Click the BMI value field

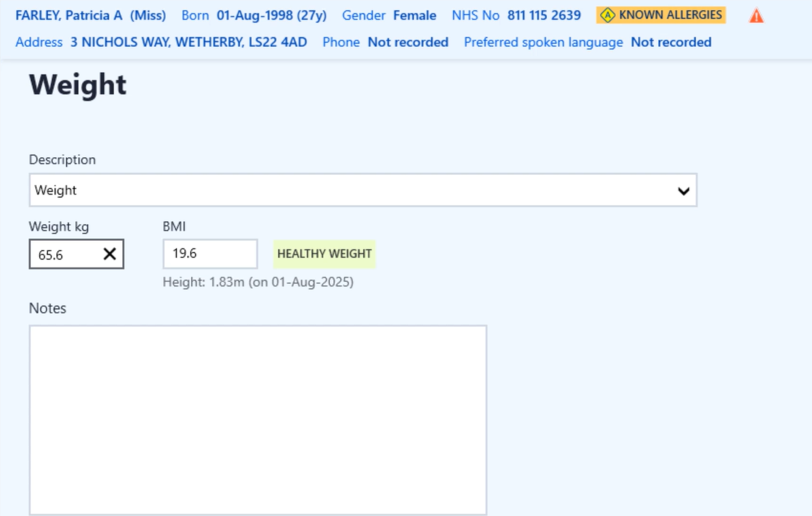210,254
